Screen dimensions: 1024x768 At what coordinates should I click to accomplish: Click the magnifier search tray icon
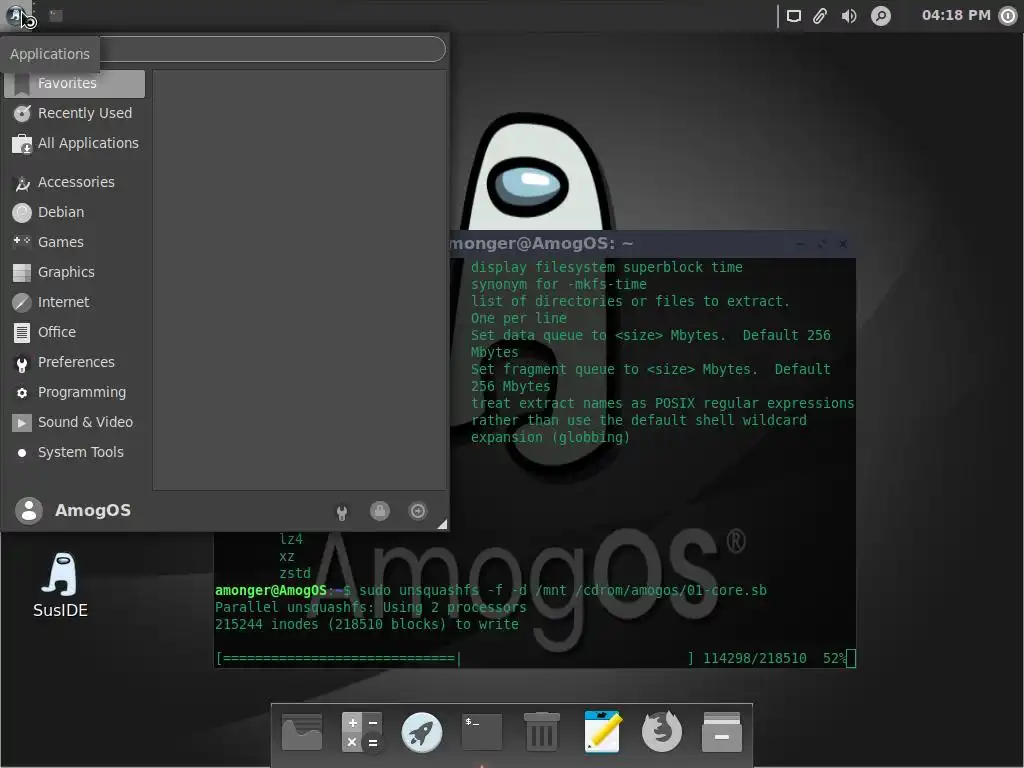pos(881,16)
